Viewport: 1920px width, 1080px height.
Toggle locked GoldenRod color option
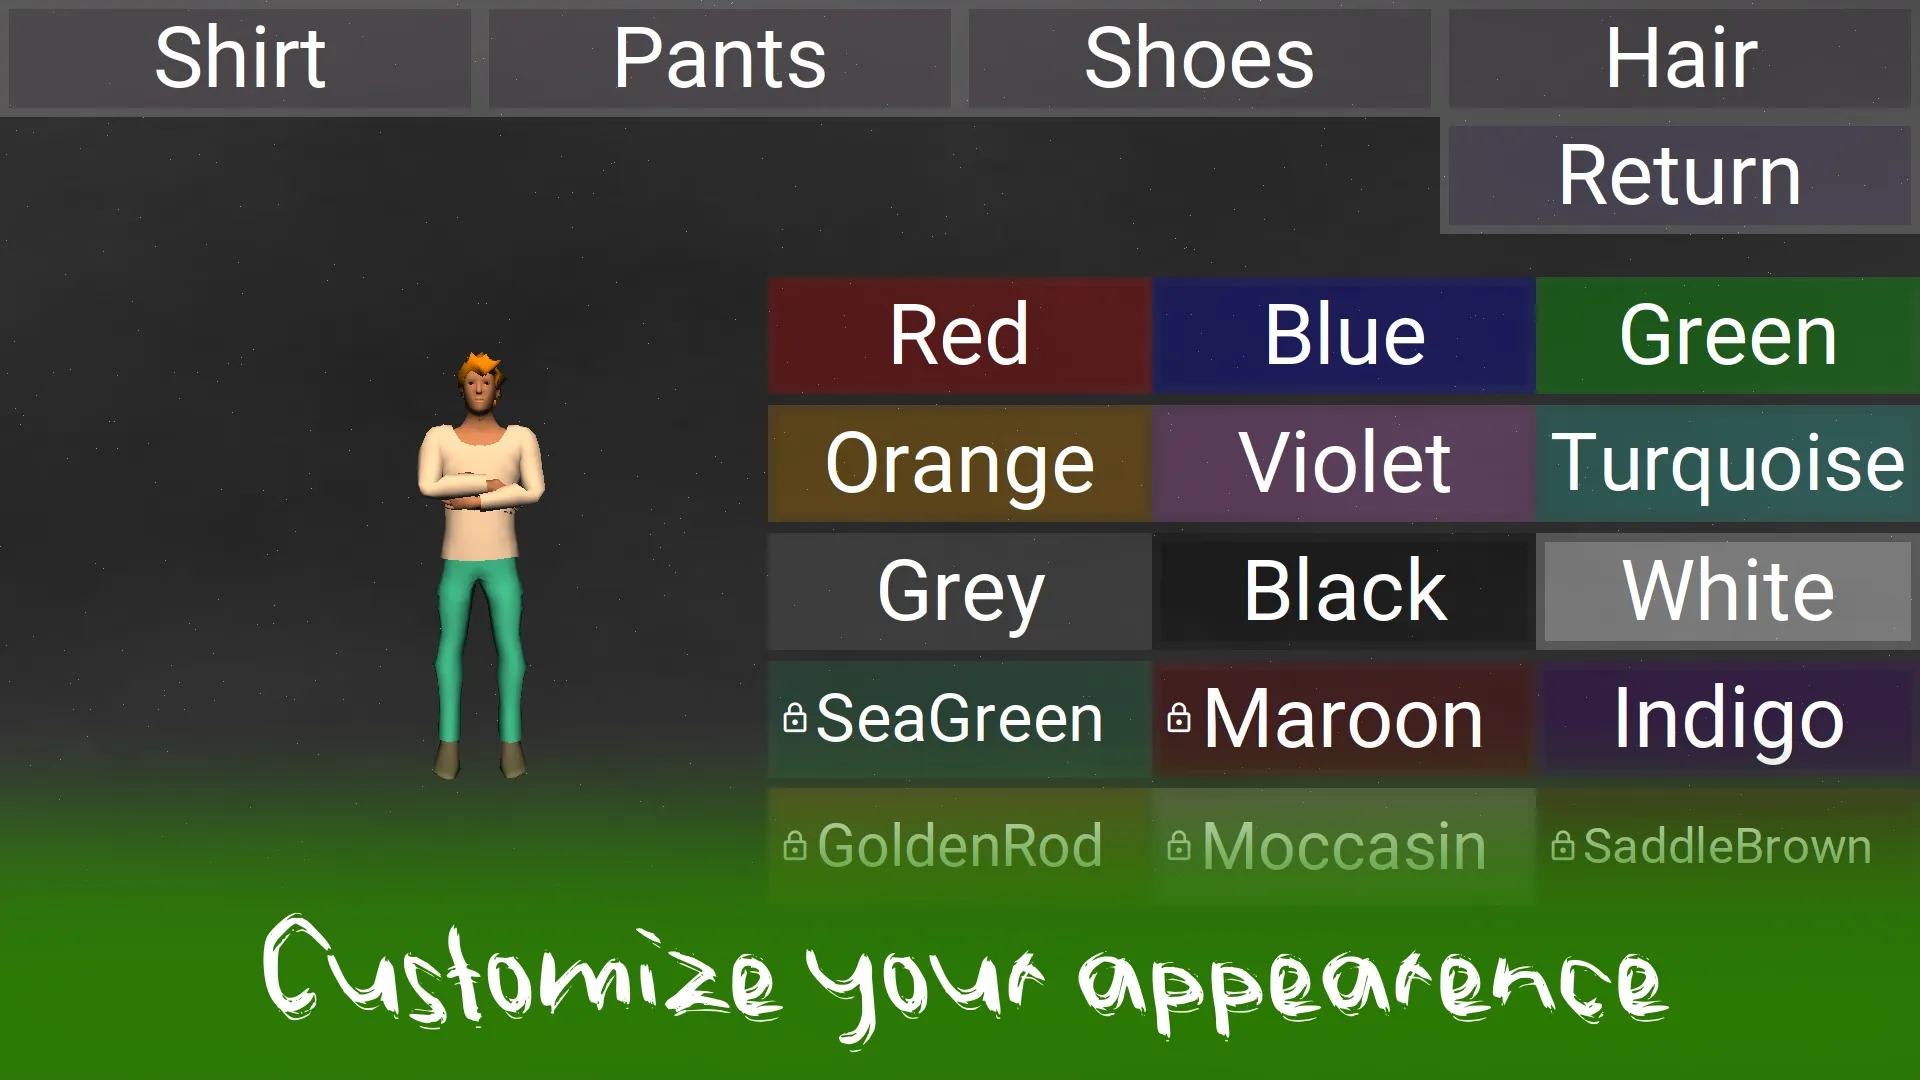pos(960,844)
